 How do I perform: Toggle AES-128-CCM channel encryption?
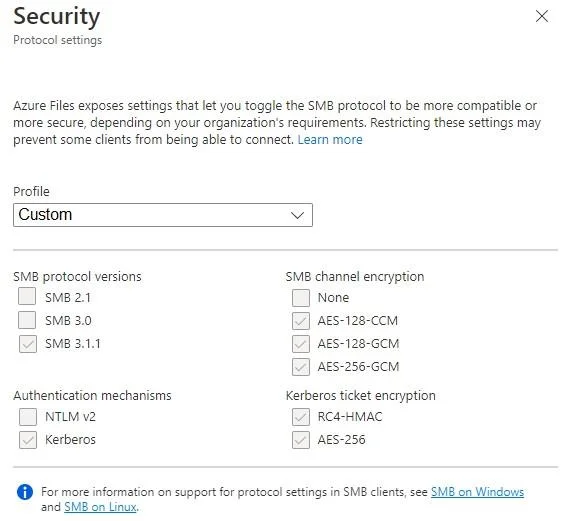coord(301,321)
